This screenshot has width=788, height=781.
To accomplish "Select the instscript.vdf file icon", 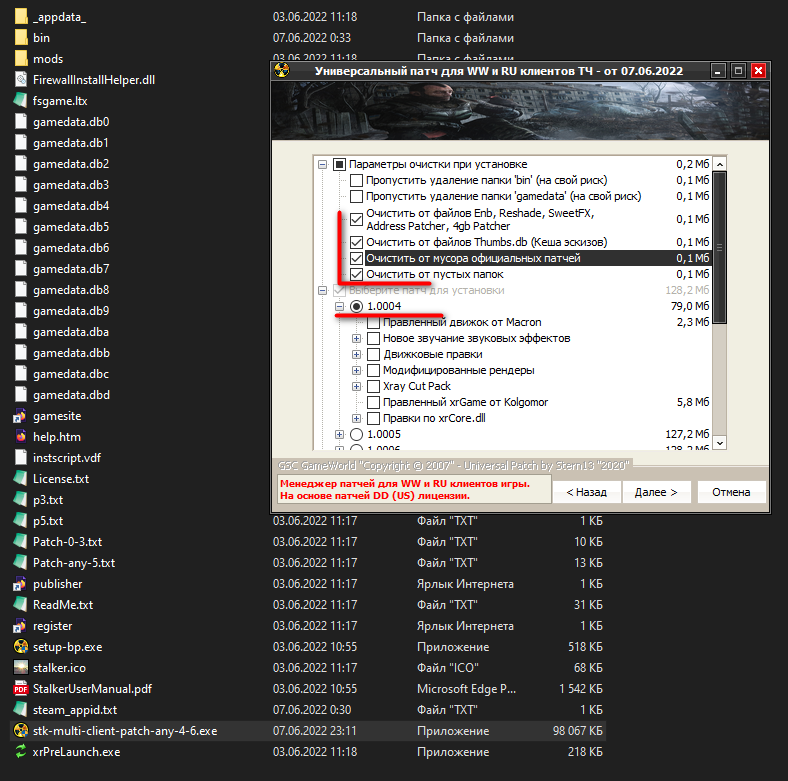I will [x=21, y=457].
